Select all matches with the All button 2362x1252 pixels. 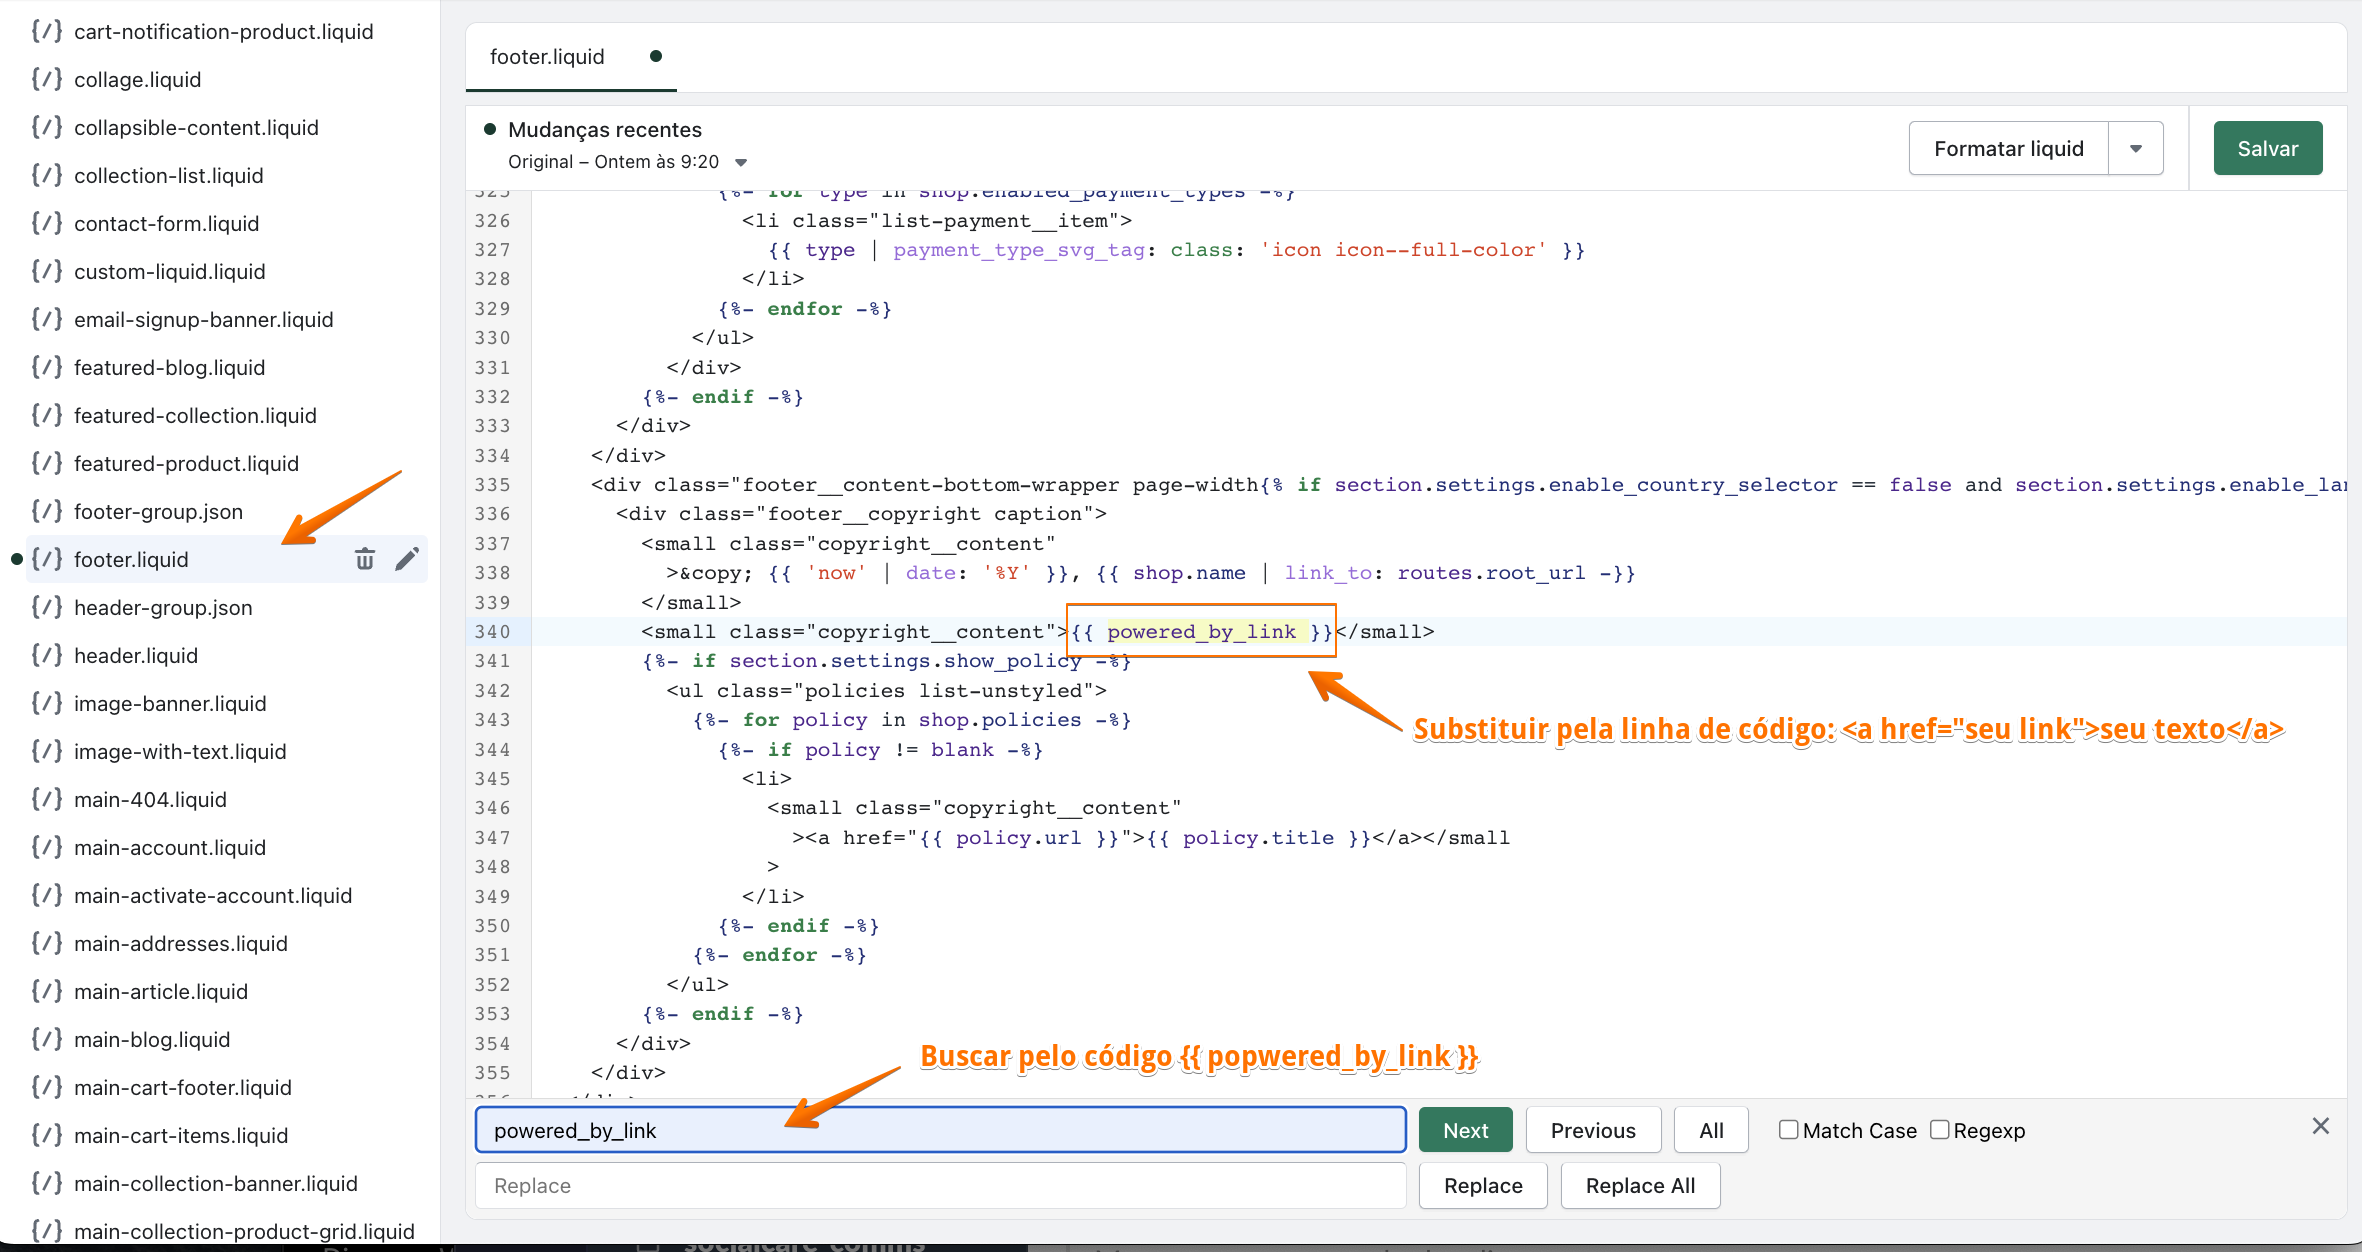tap(1711, 1130)
